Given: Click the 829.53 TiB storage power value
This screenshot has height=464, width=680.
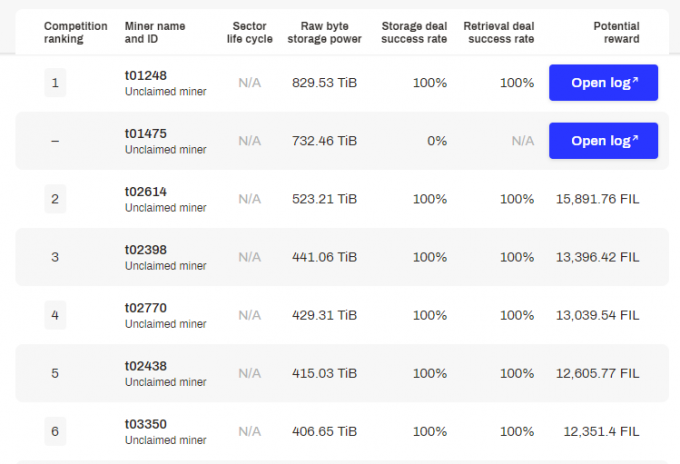Looking at the screenshot, I should (324, 83).
